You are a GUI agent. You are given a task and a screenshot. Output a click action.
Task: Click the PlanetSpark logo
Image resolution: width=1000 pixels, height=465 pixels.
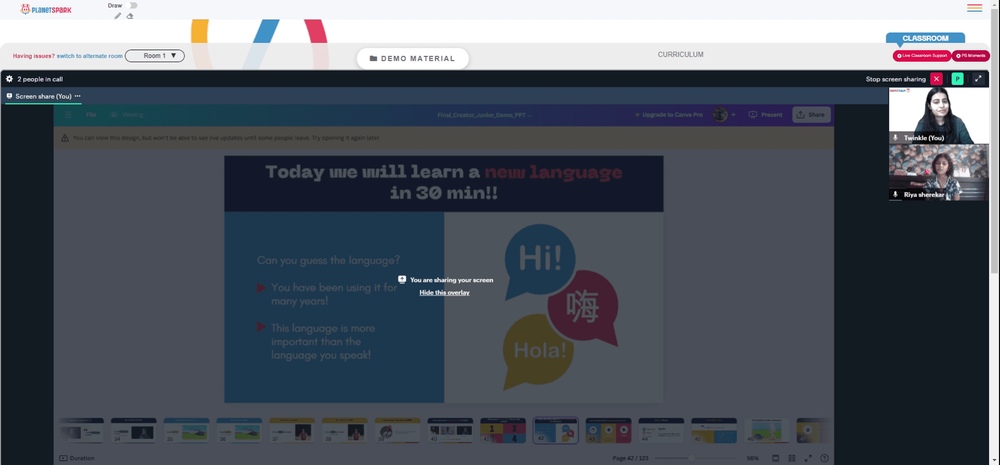pos(46,9)
